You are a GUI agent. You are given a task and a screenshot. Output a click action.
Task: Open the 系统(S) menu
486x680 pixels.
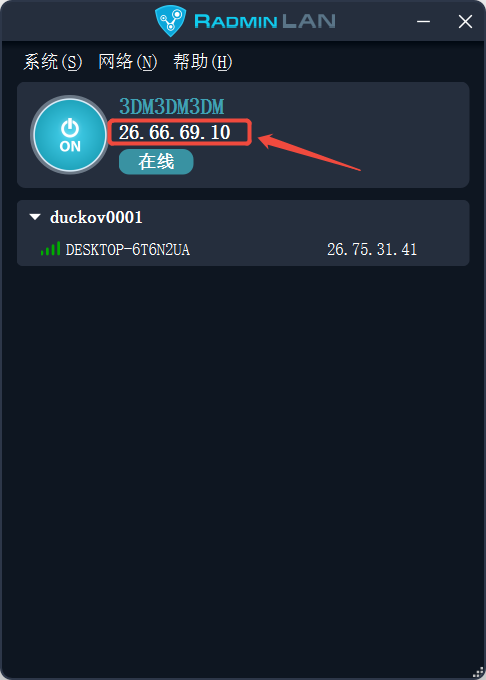pos(52,62)
